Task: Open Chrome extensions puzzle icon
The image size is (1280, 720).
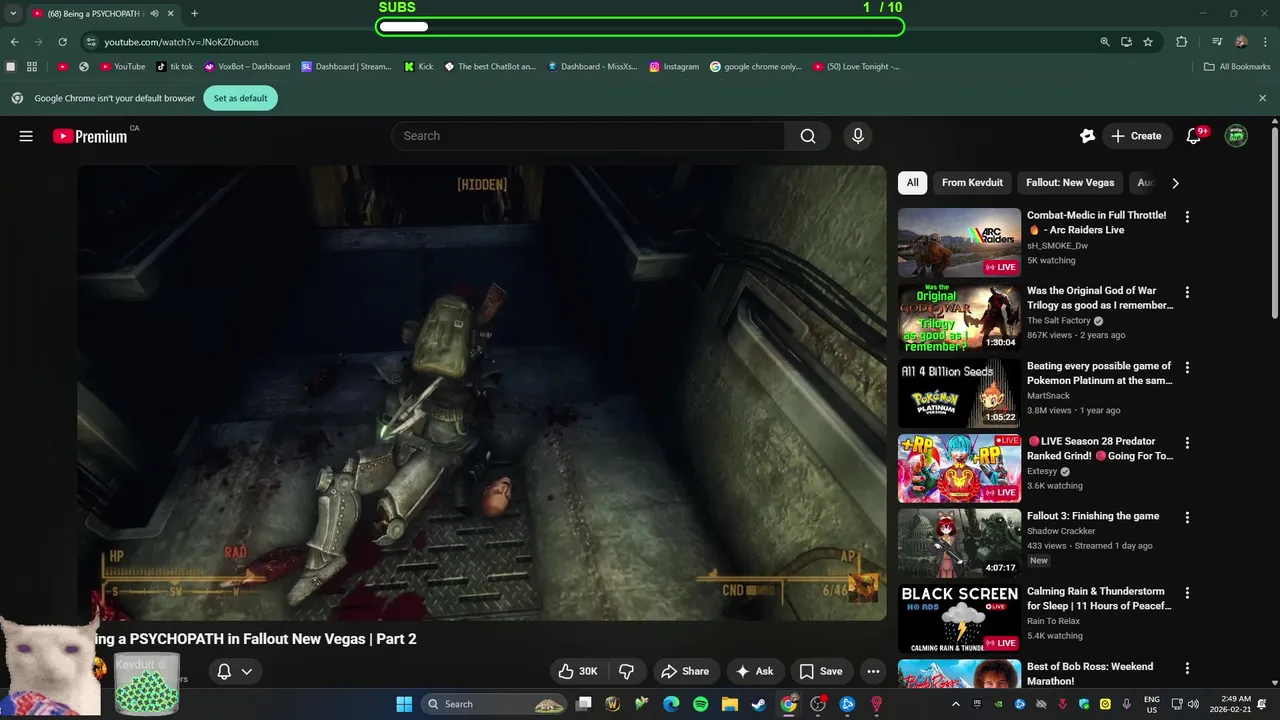Action: point(1181,42)
